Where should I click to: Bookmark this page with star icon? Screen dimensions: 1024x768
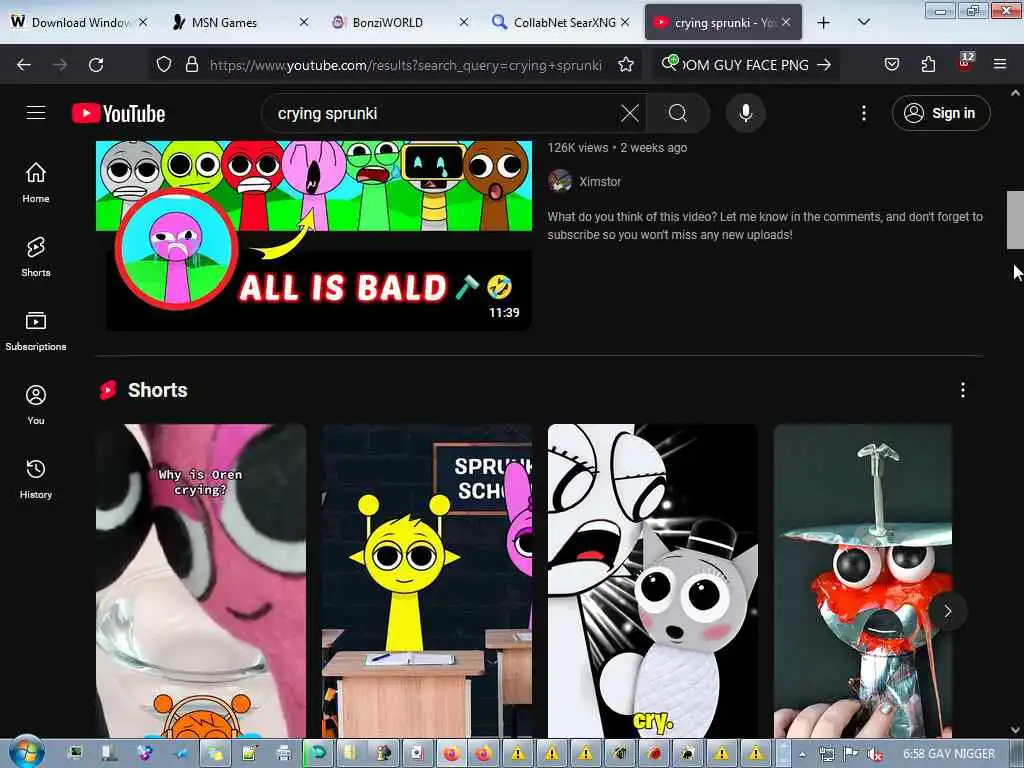(626, 64)
